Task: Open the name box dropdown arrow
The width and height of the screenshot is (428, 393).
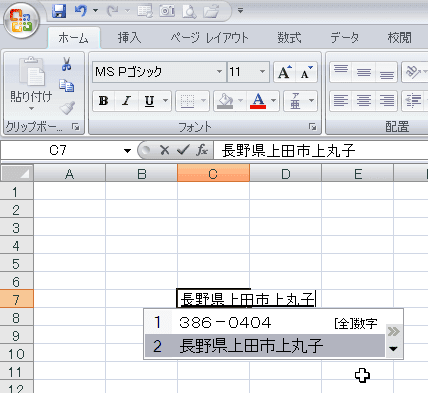Action: click(127, 151)
